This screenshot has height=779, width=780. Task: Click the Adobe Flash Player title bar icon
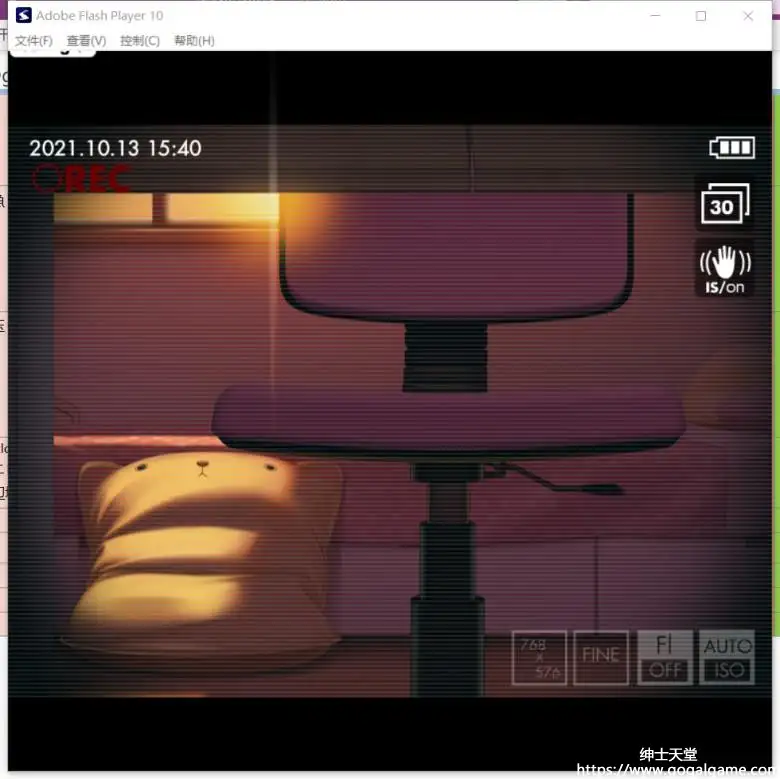(21, 15)
